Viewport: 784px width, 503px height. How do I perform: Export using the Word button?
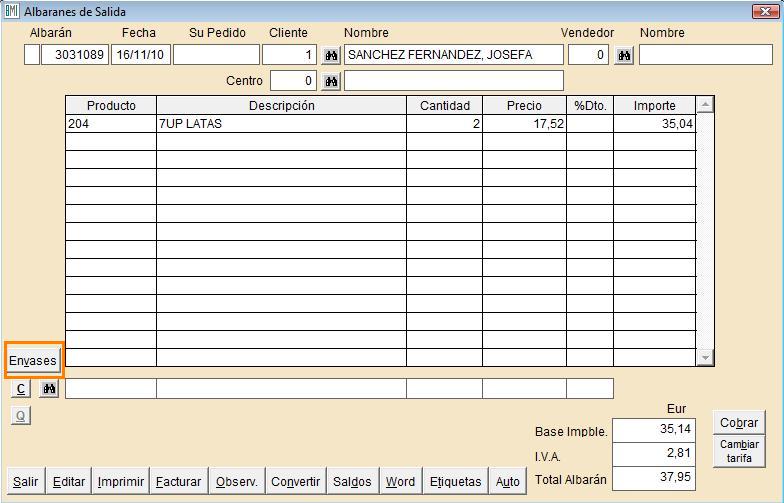click(x=400, y=481)
